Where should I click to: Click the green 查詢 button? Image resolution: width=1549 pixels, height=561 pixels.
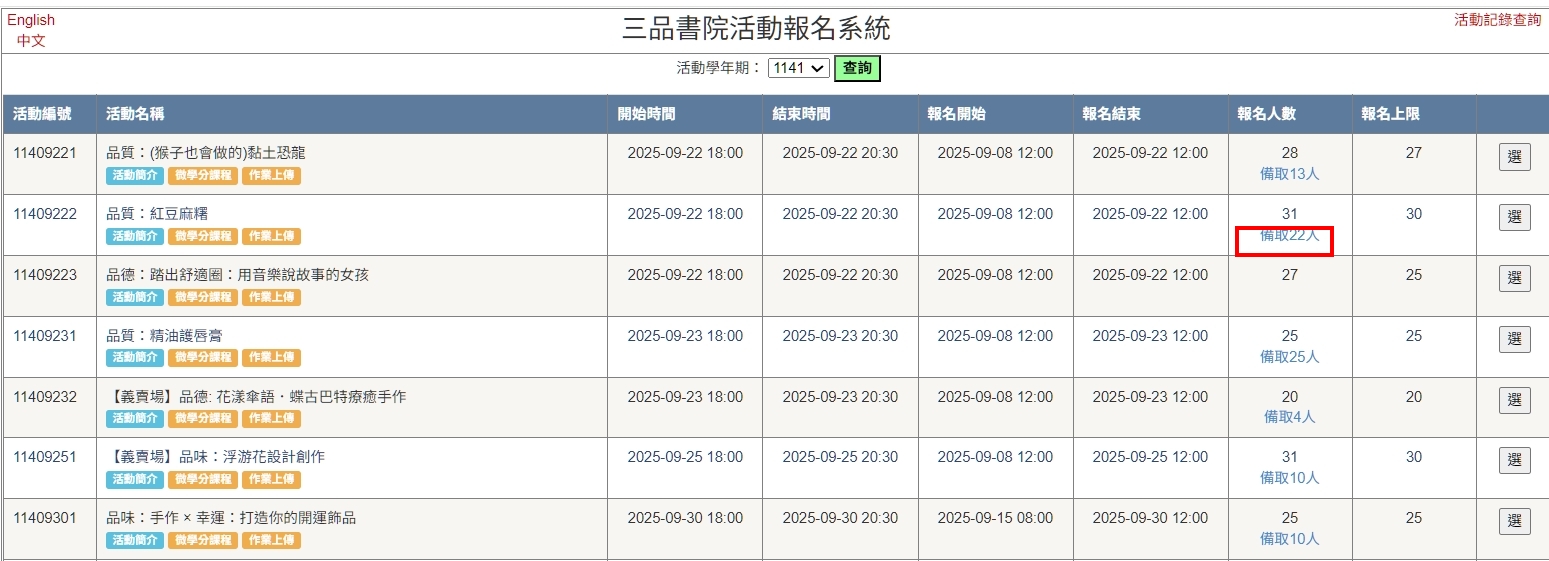click(857, 68)
